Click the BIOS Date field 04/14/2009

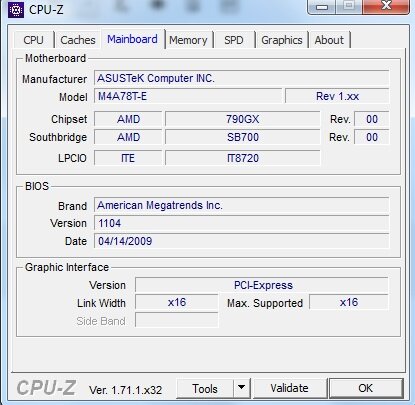pyautogui.click(x=242, y=241)
